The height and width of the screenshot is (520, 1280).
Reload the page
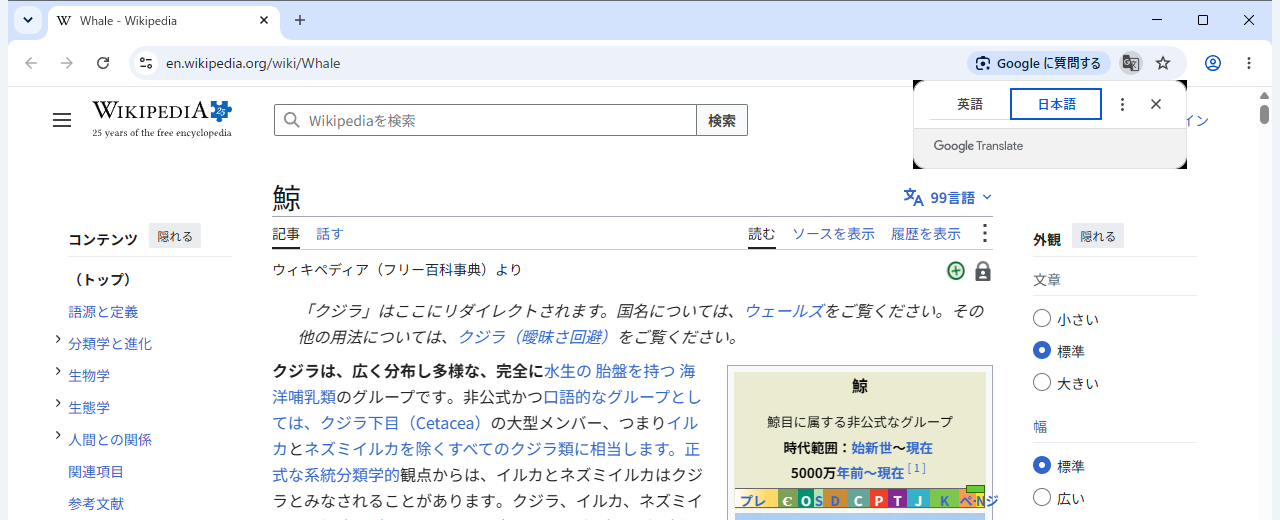click(103, 63)
